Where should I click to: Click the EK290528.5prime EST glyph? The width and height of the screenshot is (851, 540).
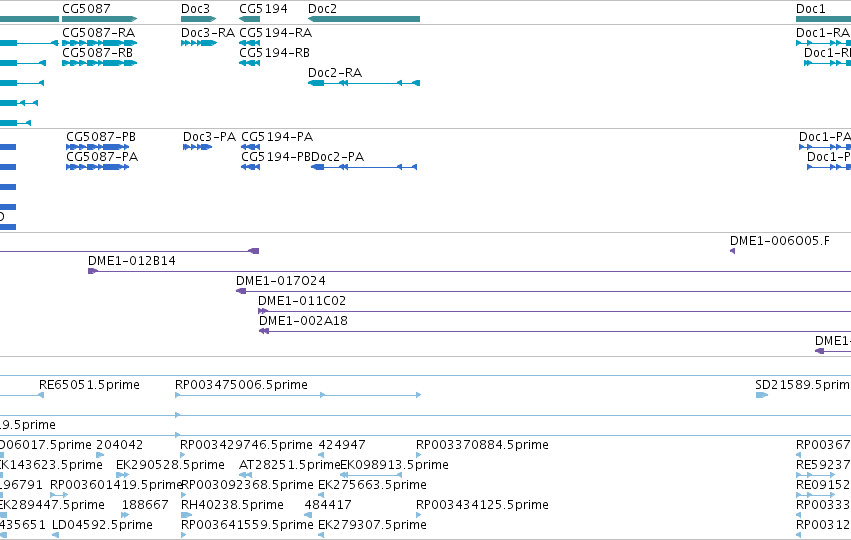[x=123, y=475]
